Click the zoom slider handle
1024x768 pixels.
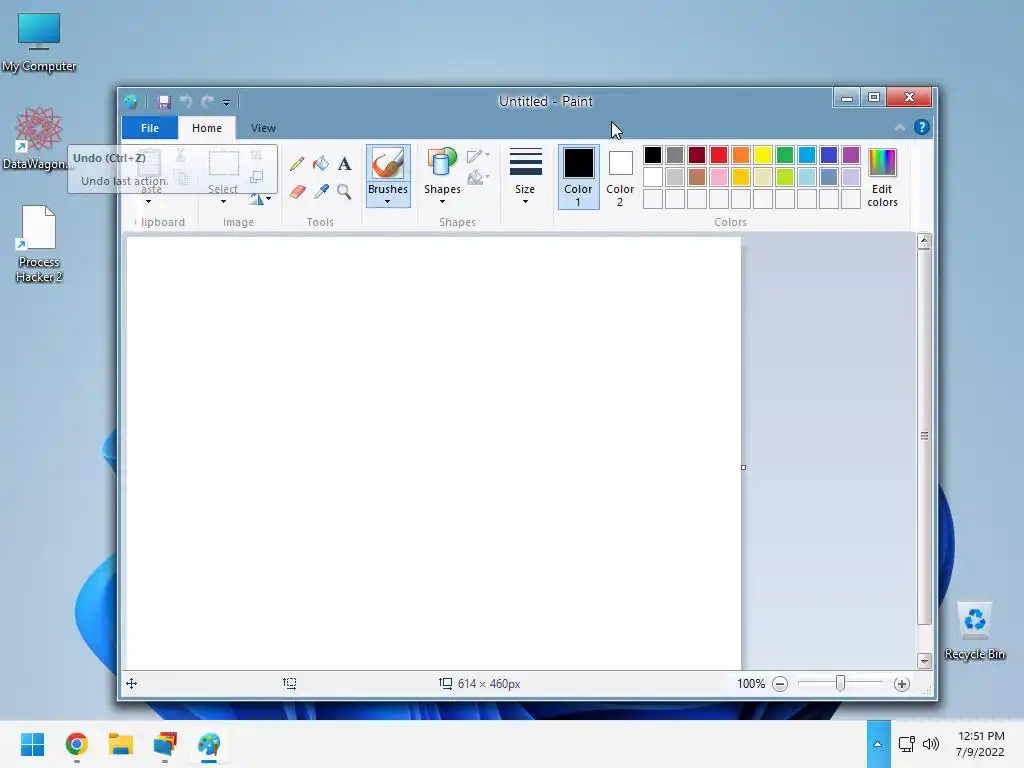click(840, 683)
